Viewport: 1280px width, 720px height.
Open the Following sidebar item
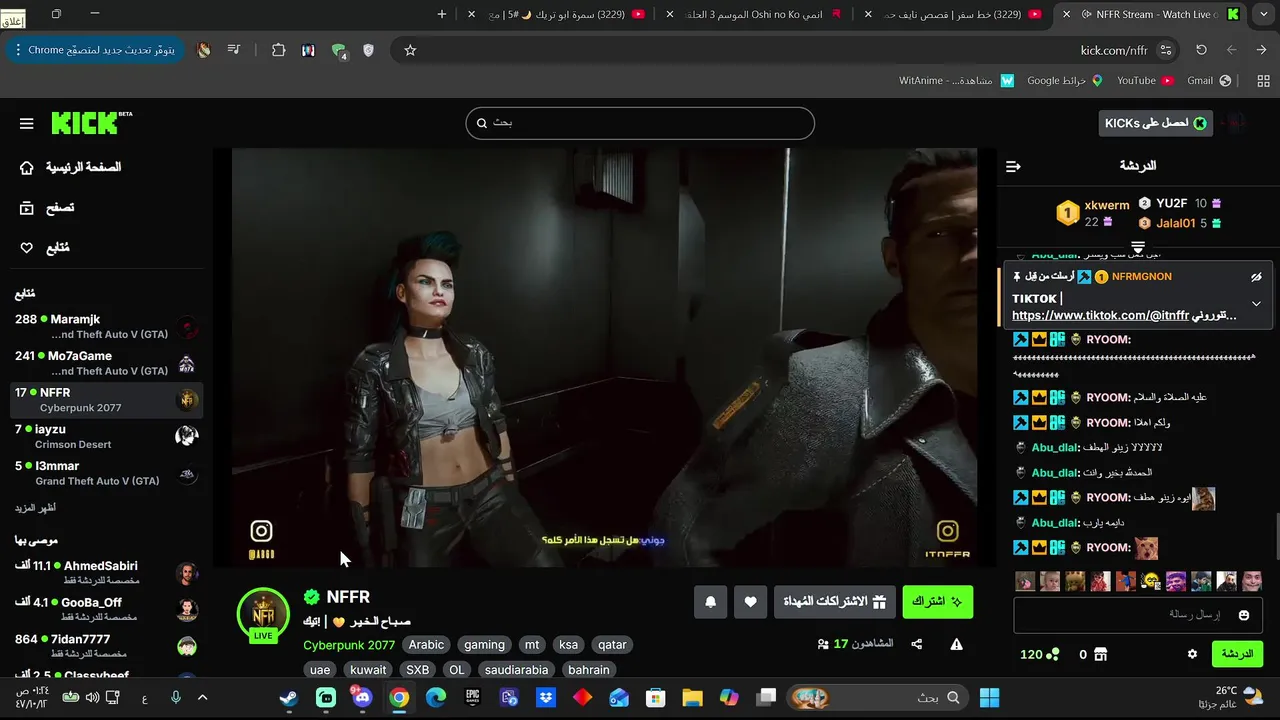(x=45, y=248)
